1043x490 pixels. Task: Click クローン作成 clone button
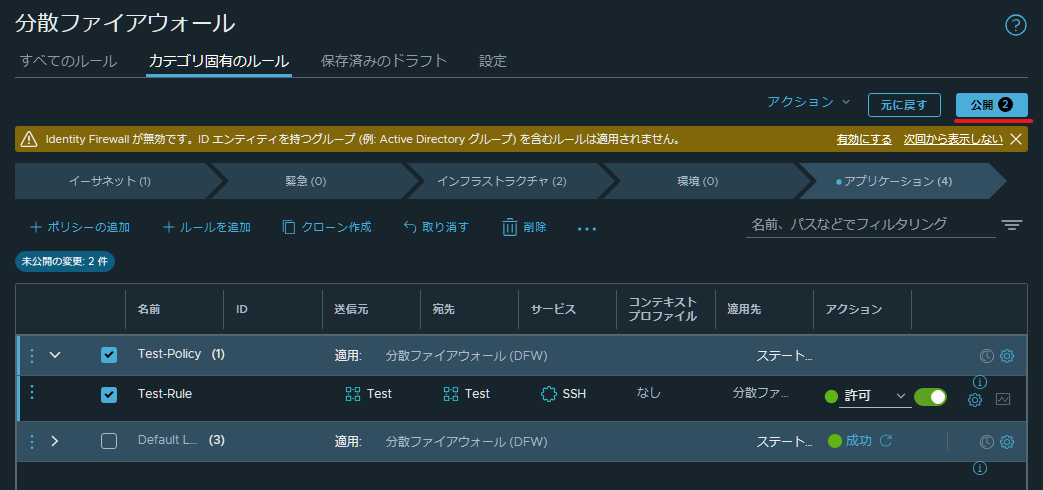click(327, 227)
